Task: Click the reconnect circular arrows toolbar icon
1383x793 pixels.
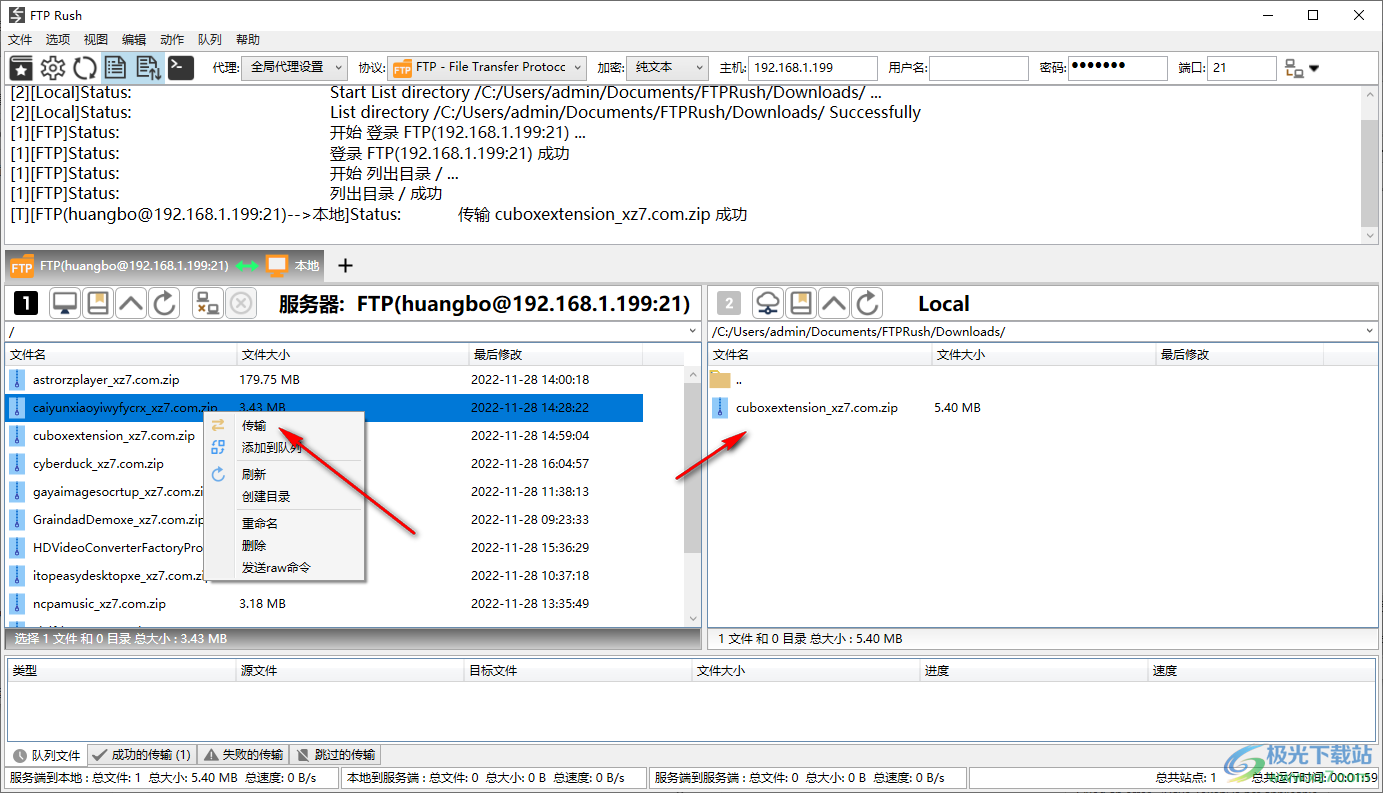Action: (85, 68)
